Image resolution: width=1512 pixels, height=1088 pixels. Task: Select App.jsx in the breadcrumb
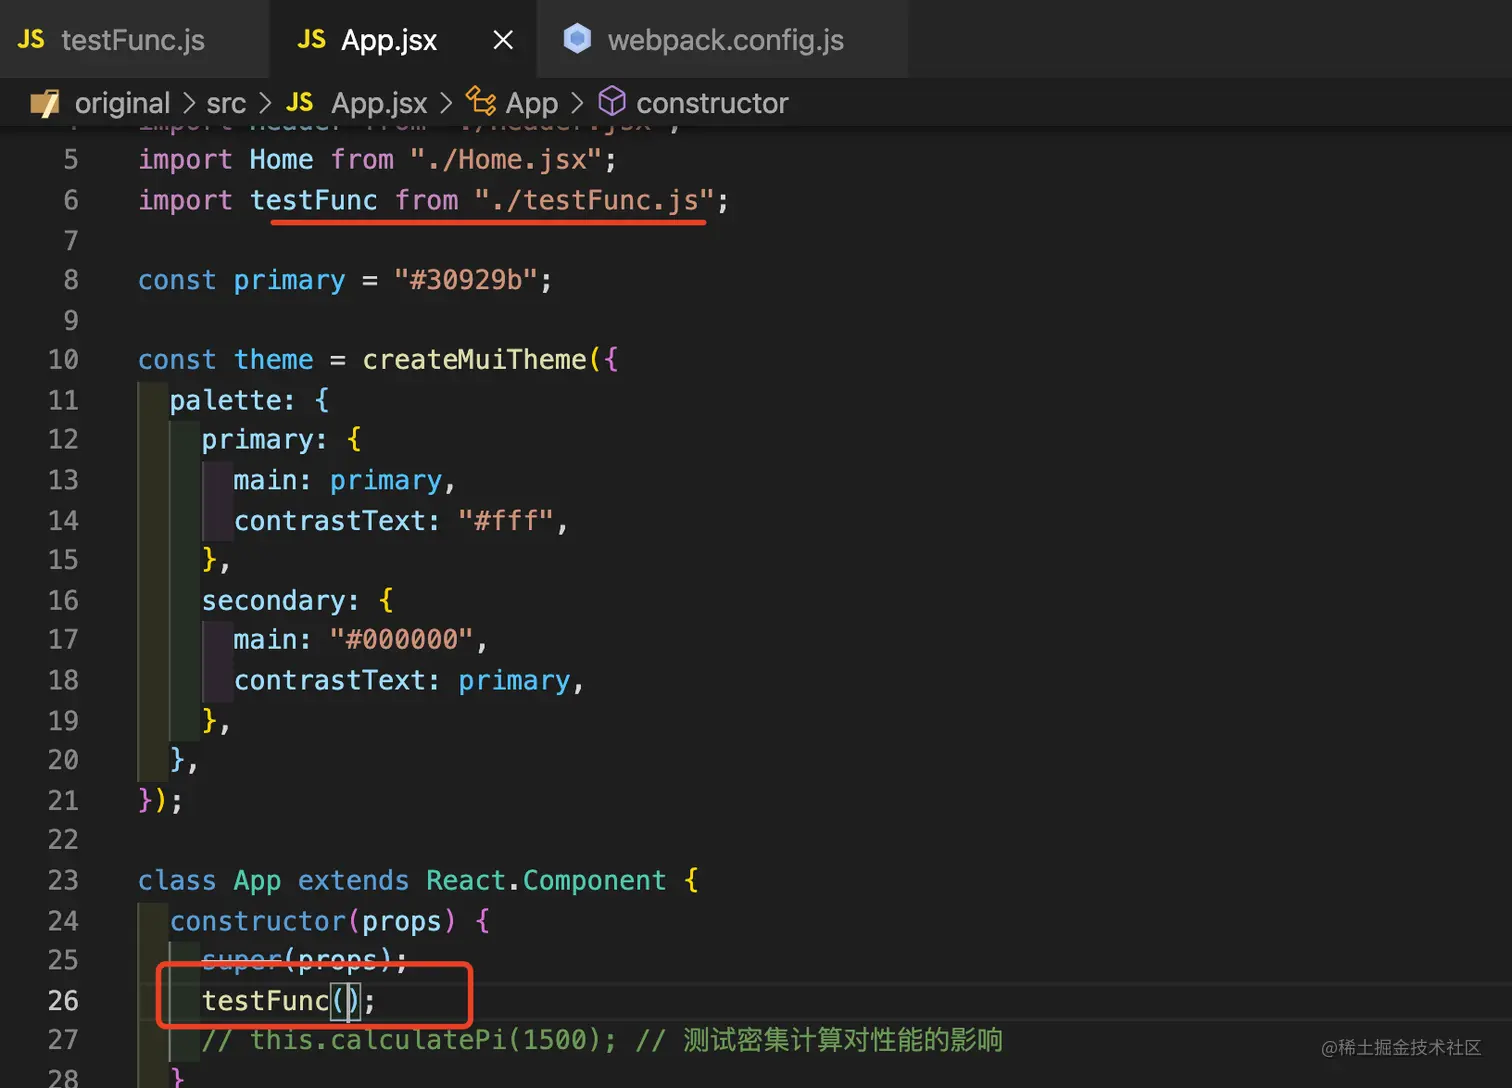click(379, 103)
